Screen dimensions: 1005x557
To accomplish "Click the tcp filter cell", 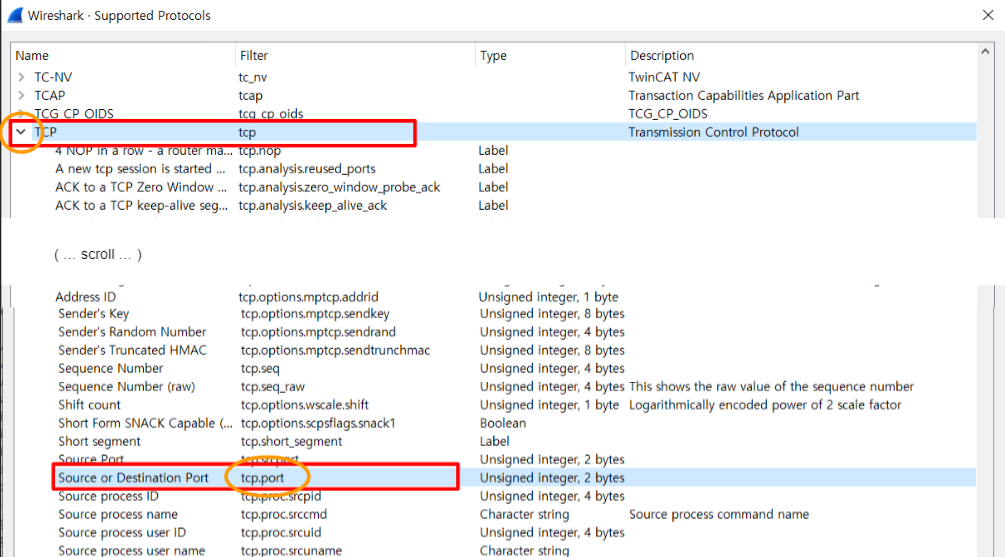I will [x=247, y=132].
